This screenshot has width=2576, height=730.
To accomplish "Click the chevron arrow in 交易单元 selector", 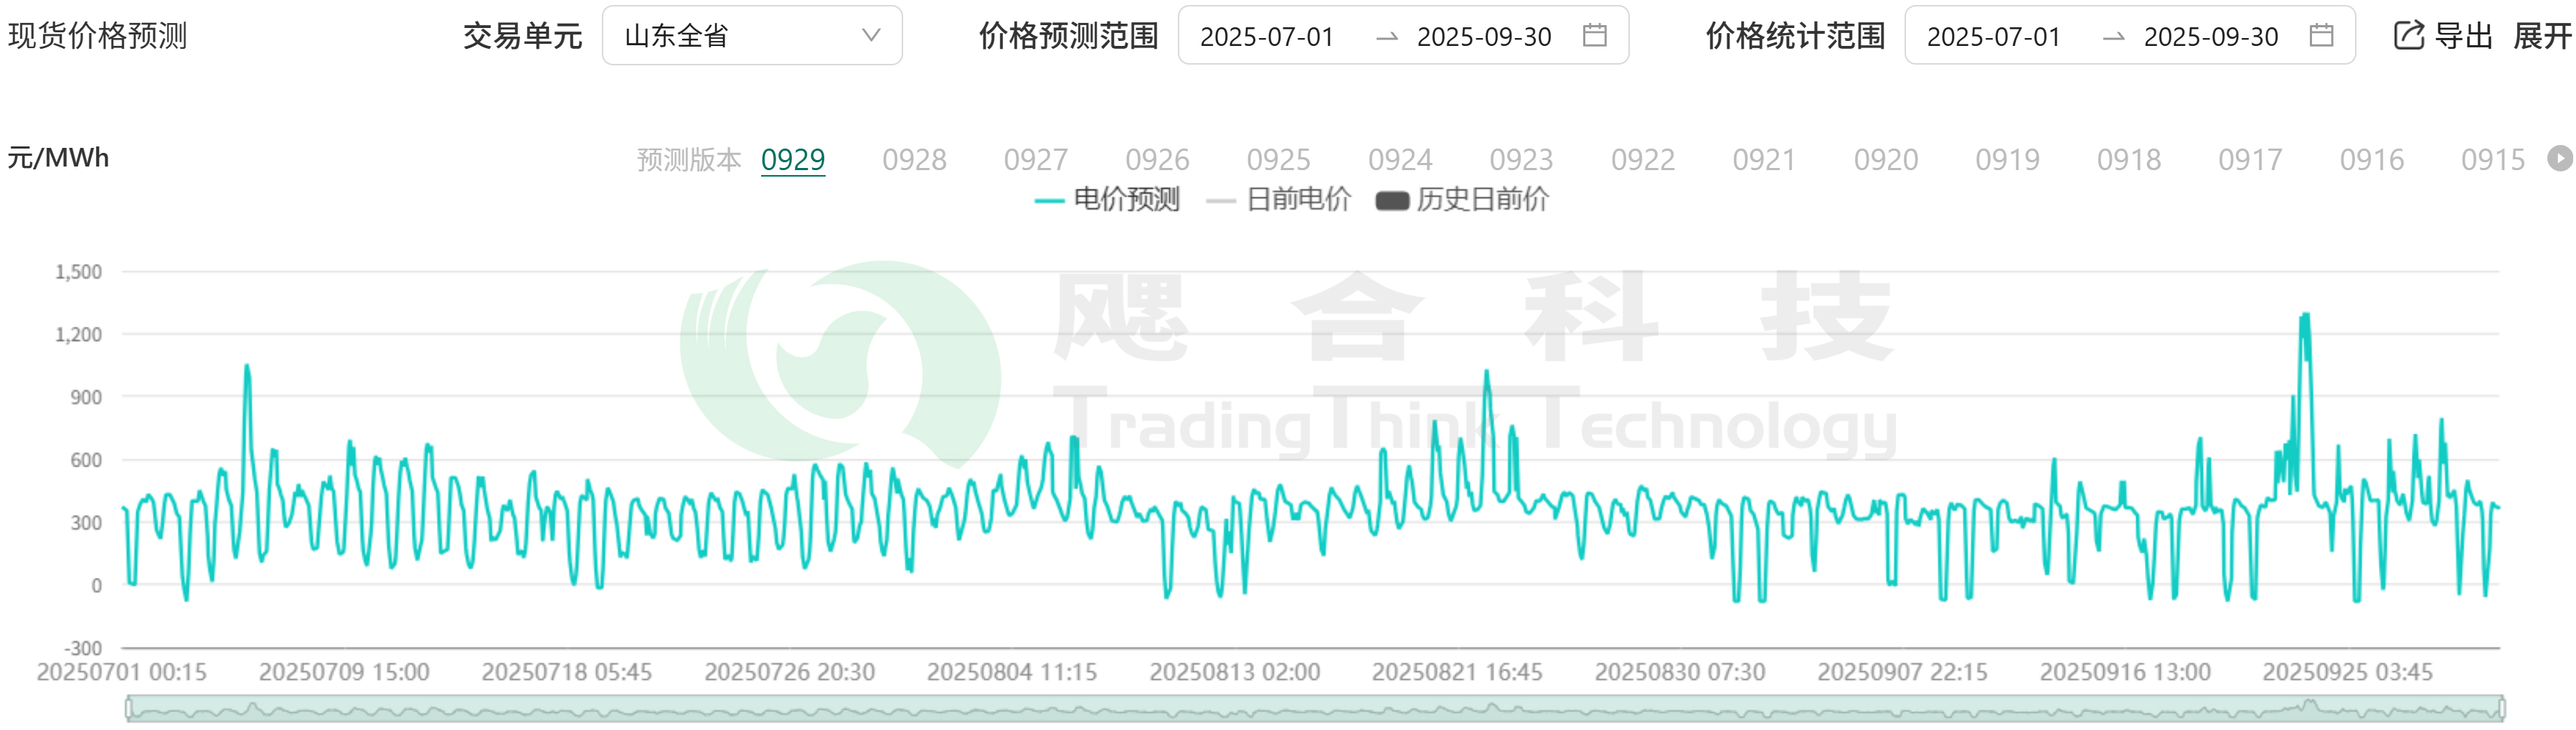I will coord(871,36).
